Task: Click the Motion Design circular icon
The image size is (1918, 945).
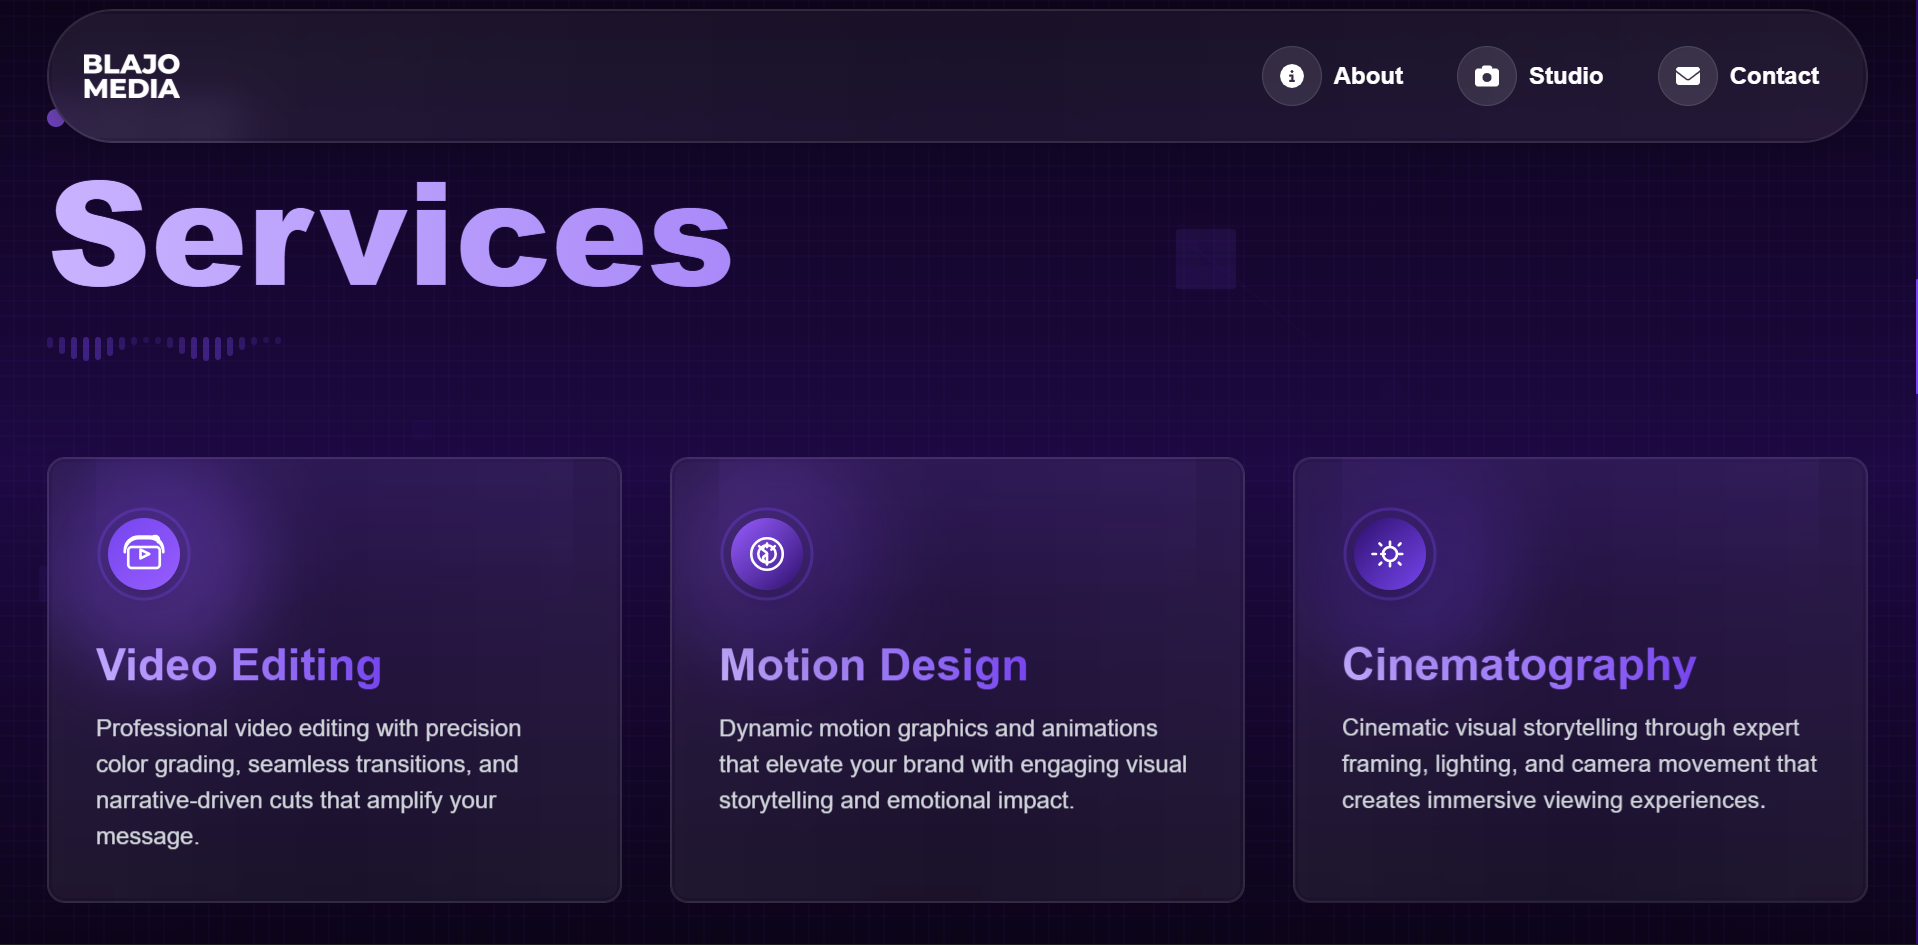Action: [x=767, y=554]
